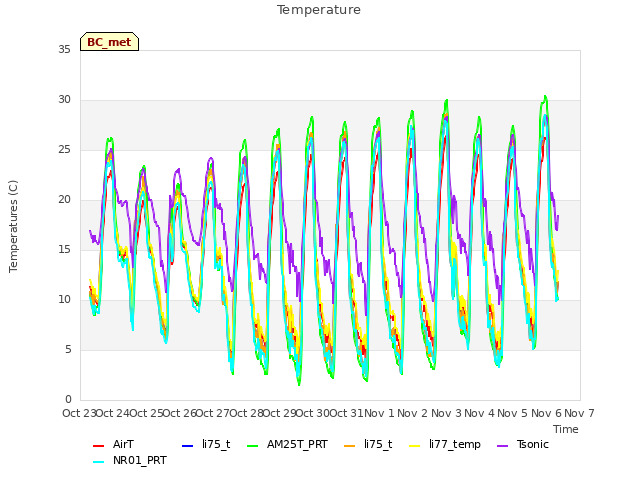
Task: Click the Nov 7 x-axis tick label
Action: (x=579, y=413)
